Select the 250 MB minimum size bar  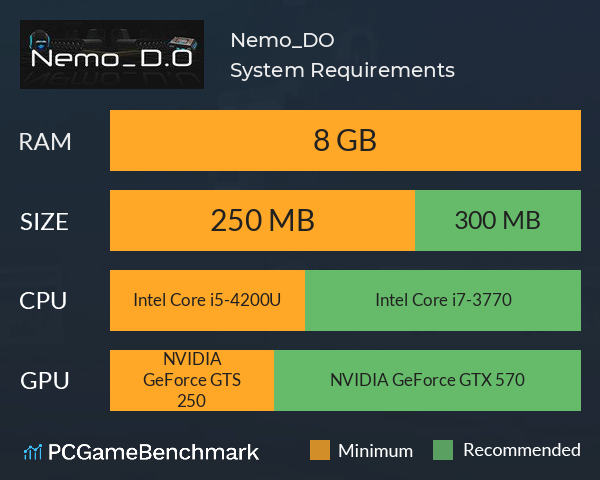point(262,220)
